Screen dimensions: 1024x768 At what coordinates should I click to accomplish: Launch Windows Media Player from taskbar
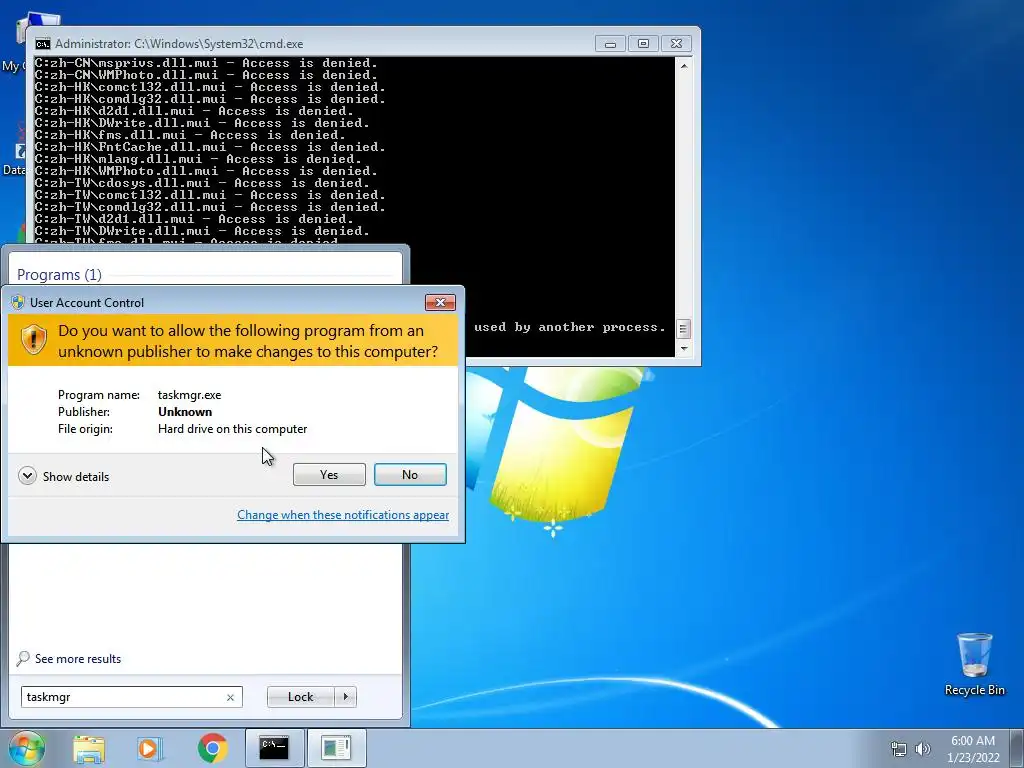(x=150, y=748)
